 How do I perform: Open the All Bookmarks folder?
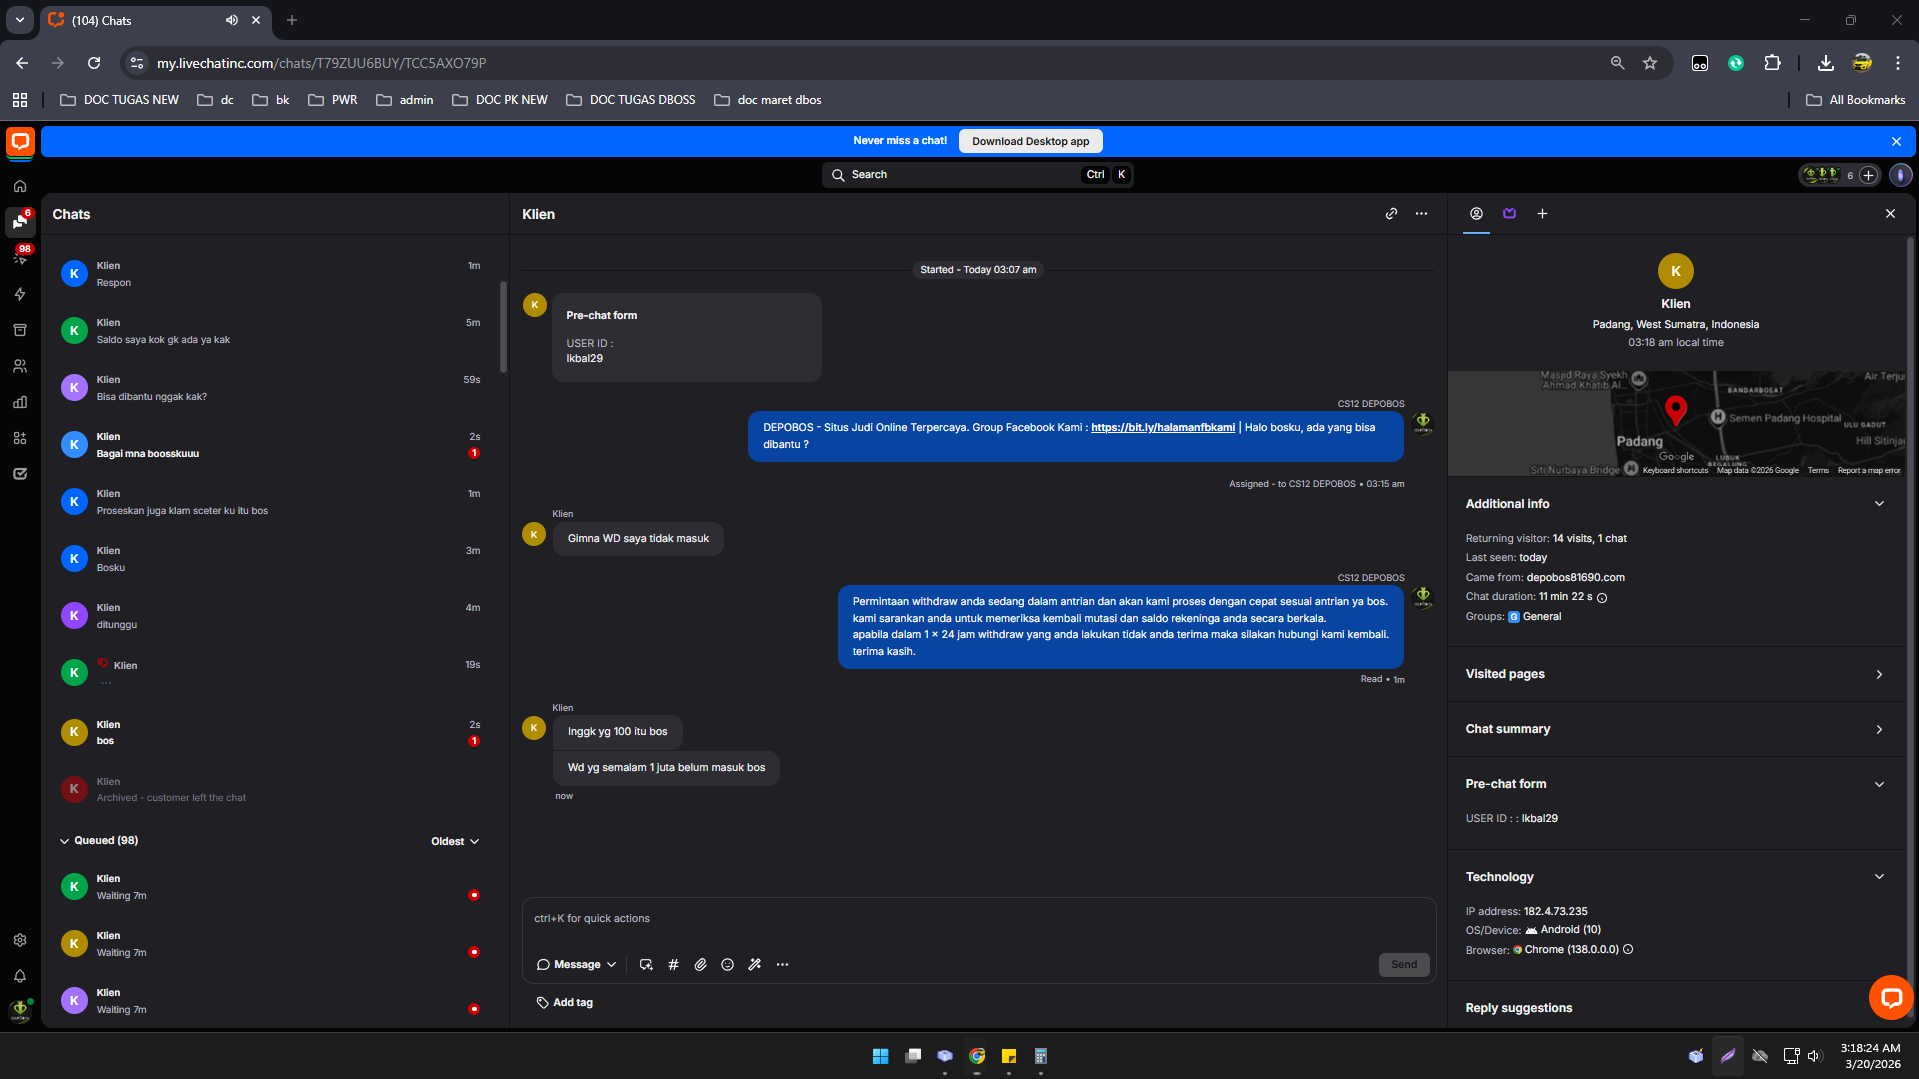point(1856,100)
